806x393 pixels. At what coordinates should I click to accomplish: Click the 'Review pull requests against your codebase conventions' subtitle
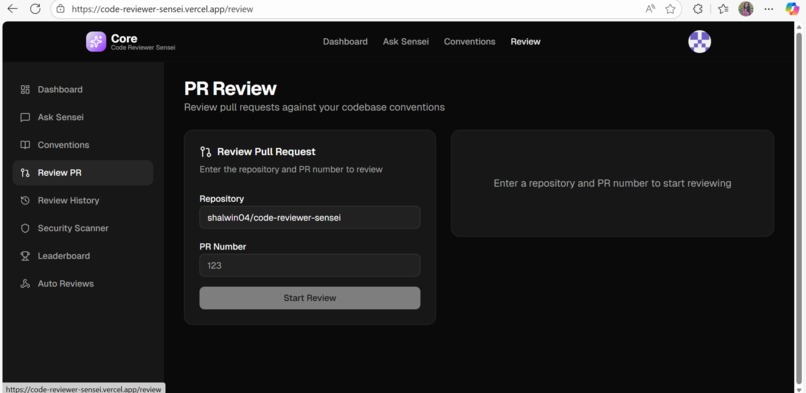click(x=315, y=107)
